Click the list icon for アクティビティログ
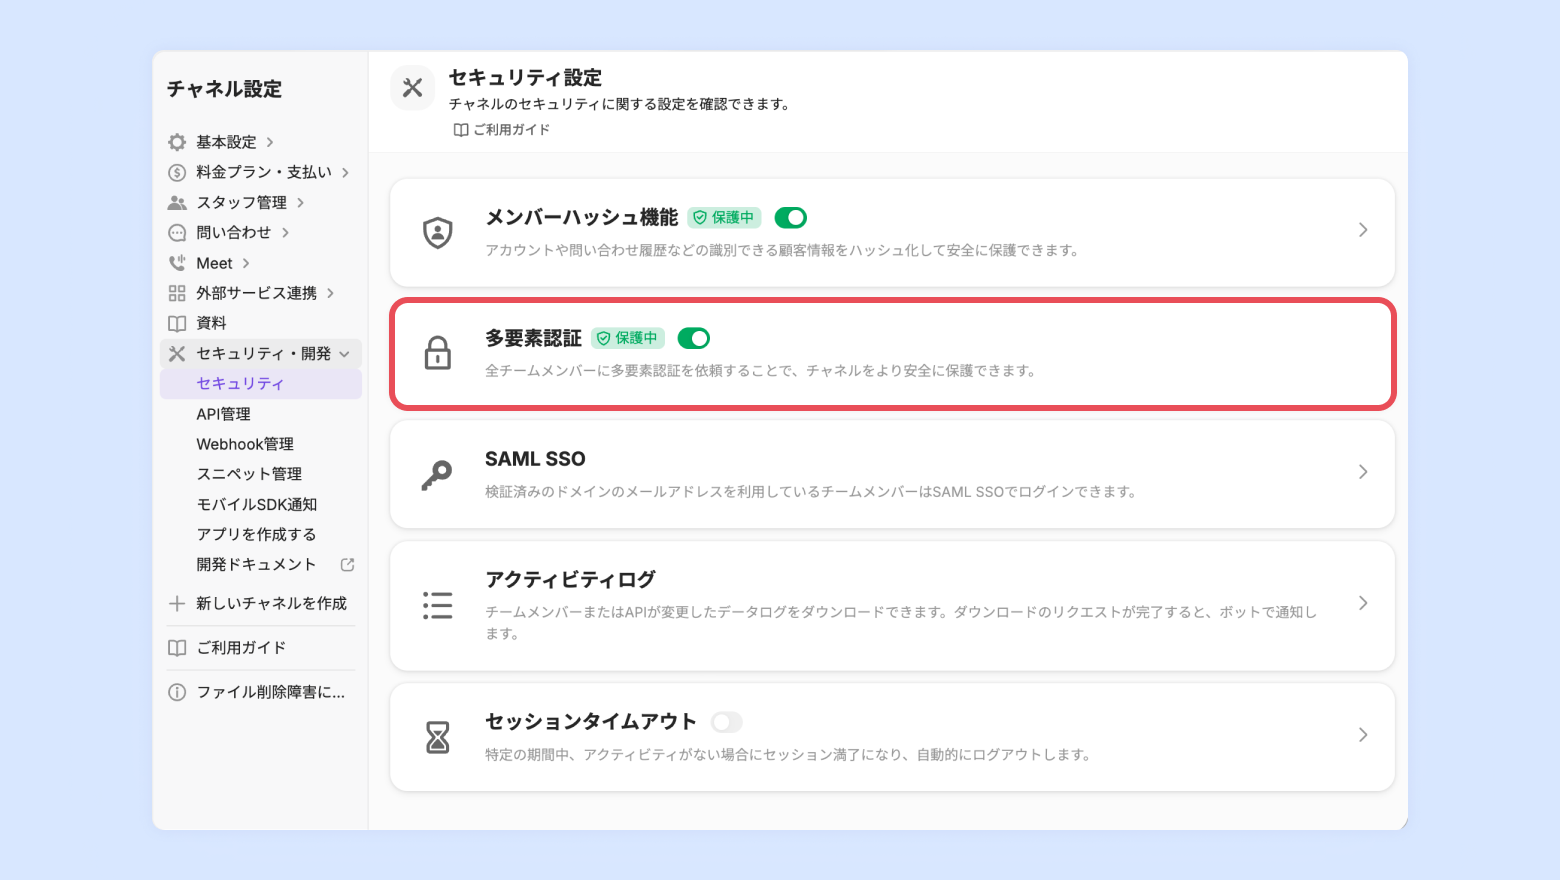The width and height of the screenshot is (1560, 880). (437, 605)
